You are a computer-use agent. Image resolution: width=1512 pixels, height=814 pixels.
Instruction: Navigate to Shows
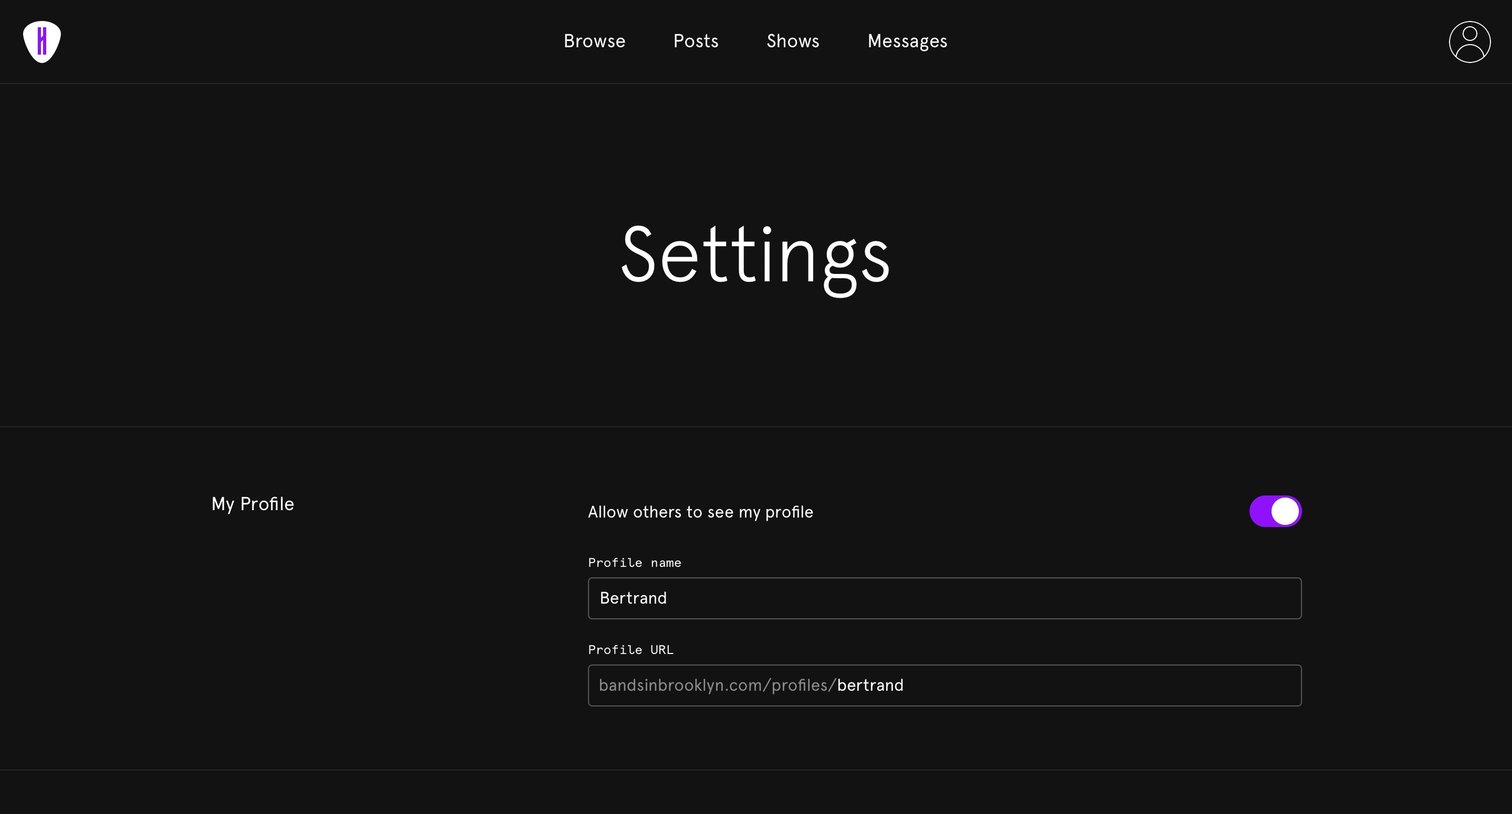click(793, 41)
